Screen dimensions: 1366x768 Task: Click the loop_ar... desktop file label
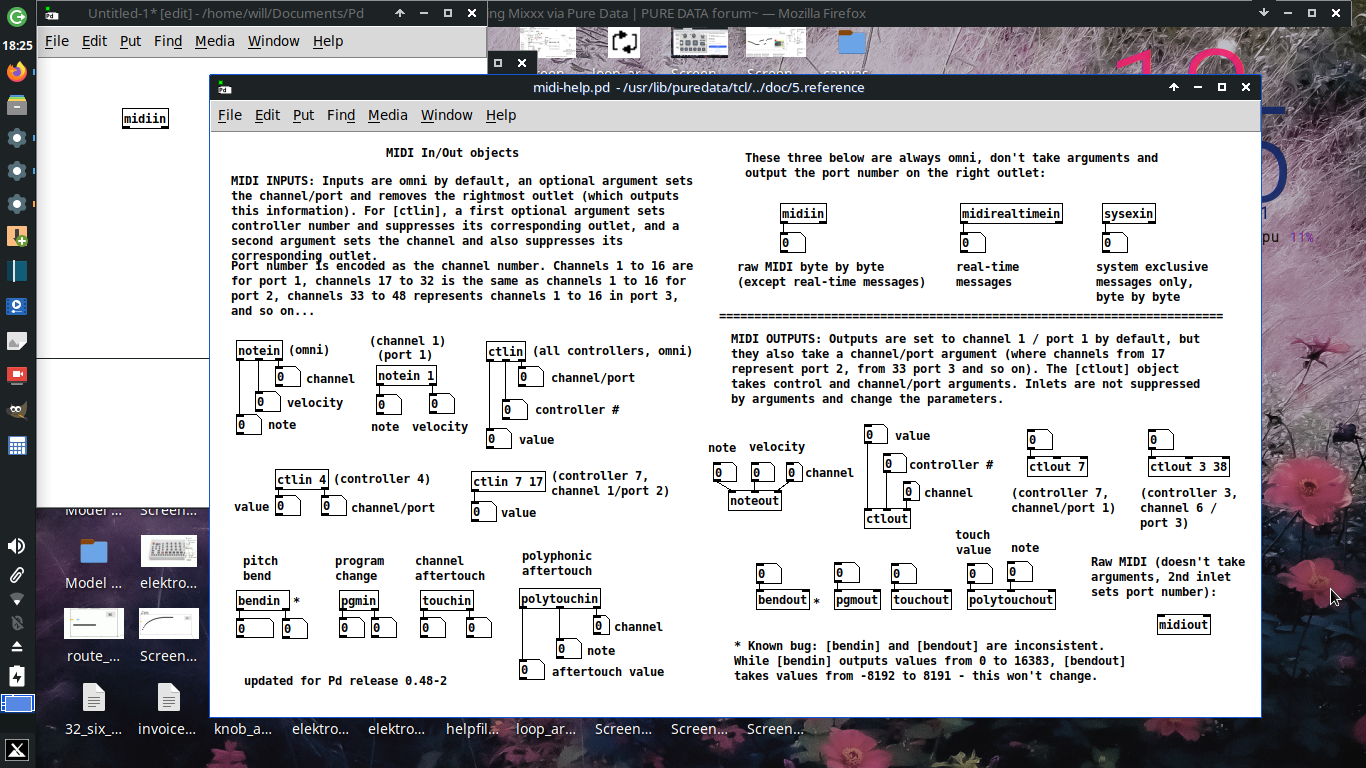pos(545,729)
